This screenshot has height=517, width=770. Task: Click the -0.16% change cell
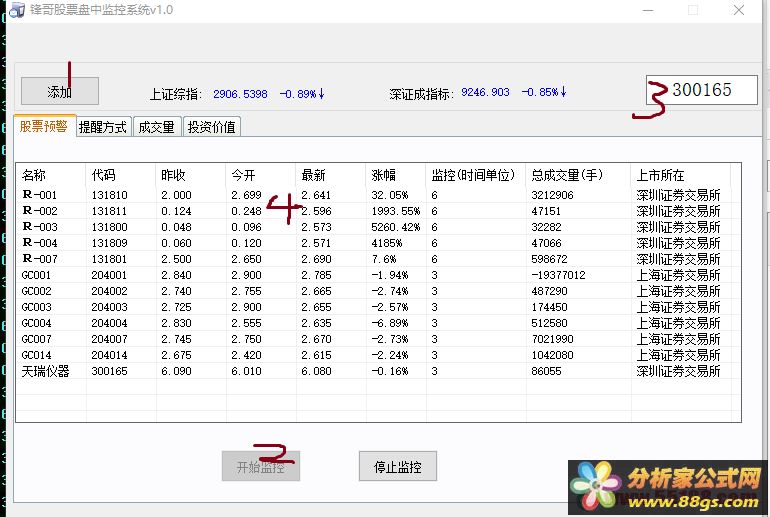390,371
